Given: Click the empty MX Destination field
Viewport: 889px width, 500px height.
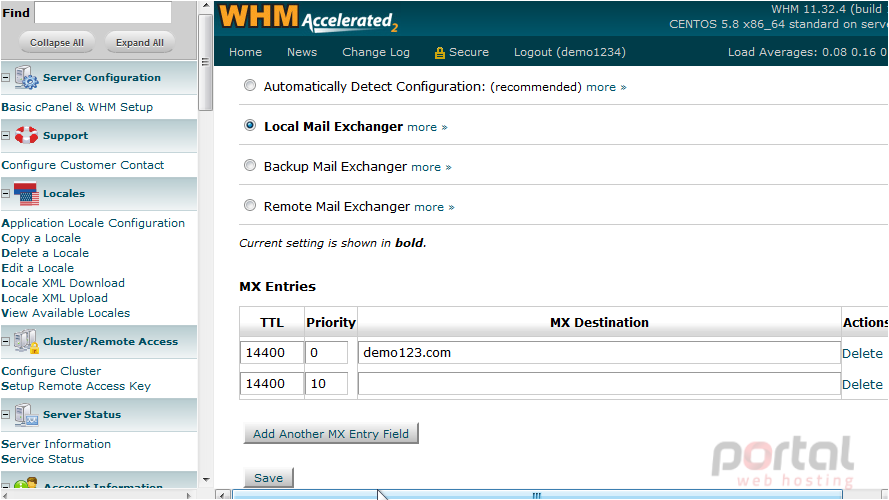Looking at the screenshot, I should [x=599, y=384].
